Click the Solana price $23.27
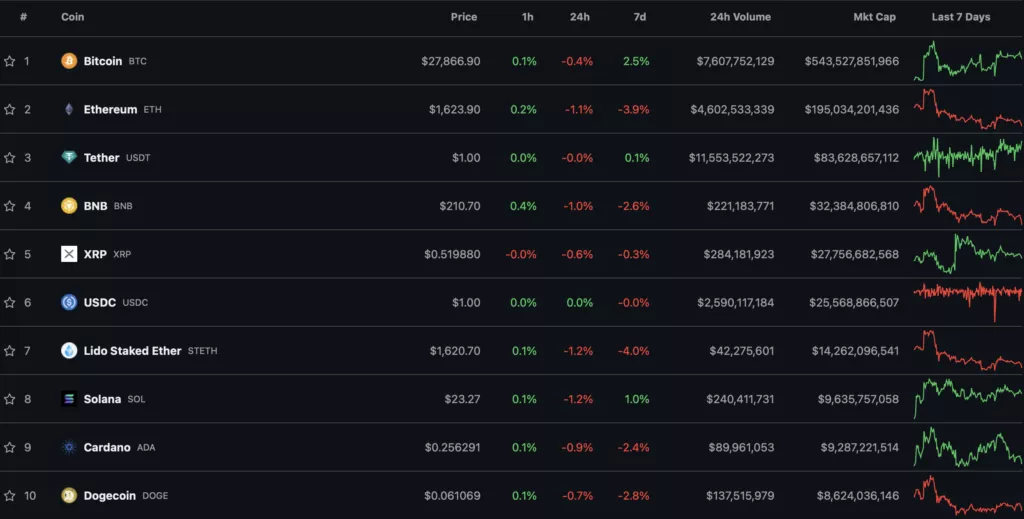 (x=462, y=399)
